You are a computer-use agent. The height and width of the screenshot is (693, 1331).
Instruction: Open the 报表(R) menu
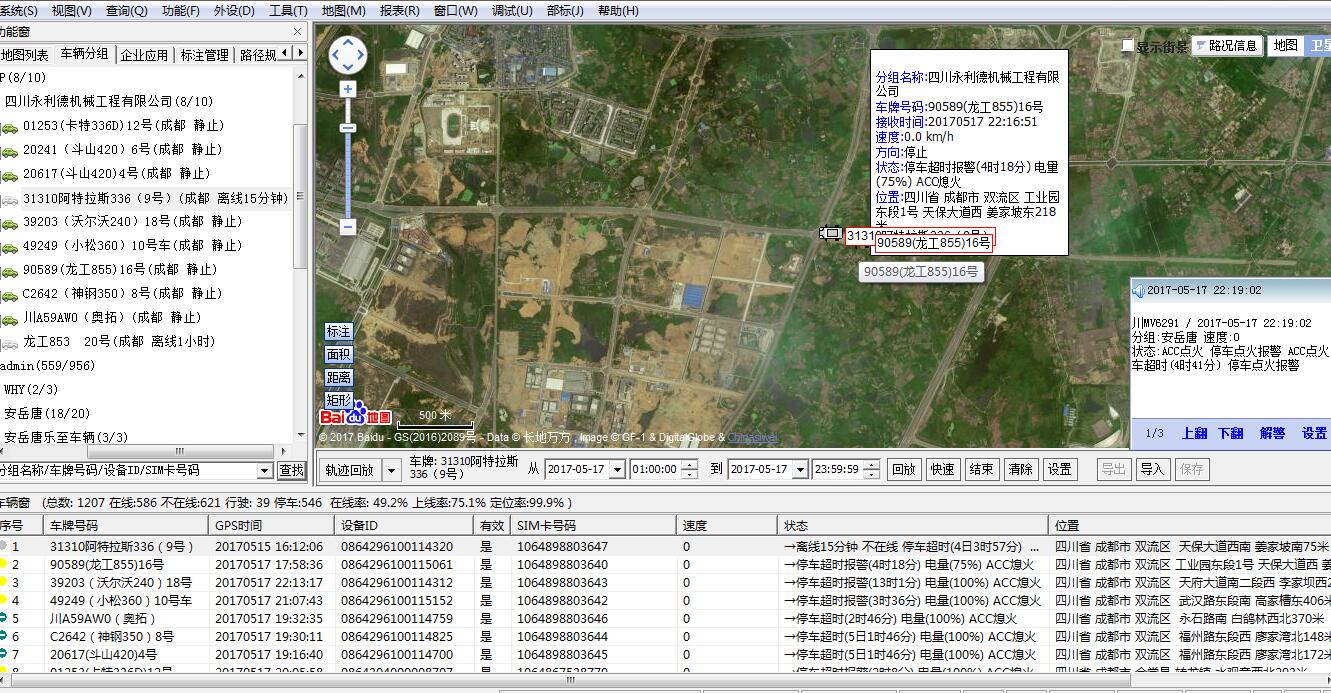(399, 11)
